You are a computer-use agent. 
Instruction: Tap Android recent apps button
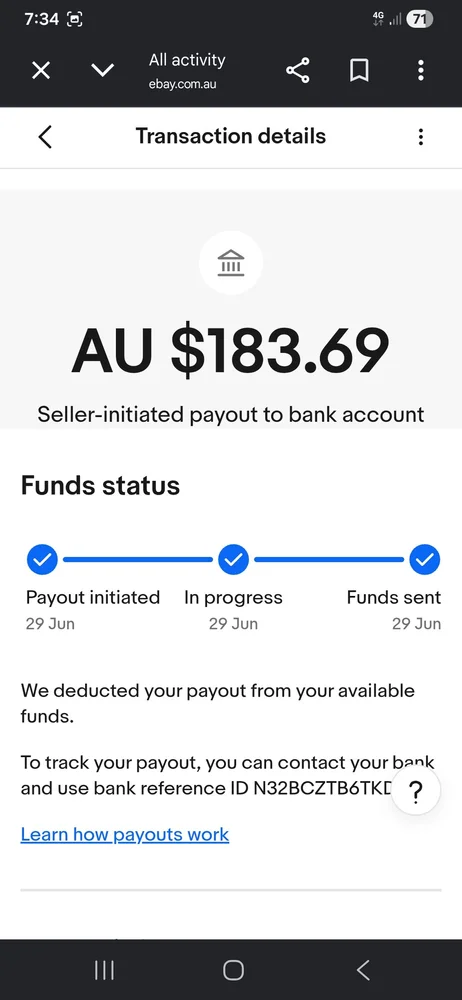pyautogui.click(x=104, y=970)
